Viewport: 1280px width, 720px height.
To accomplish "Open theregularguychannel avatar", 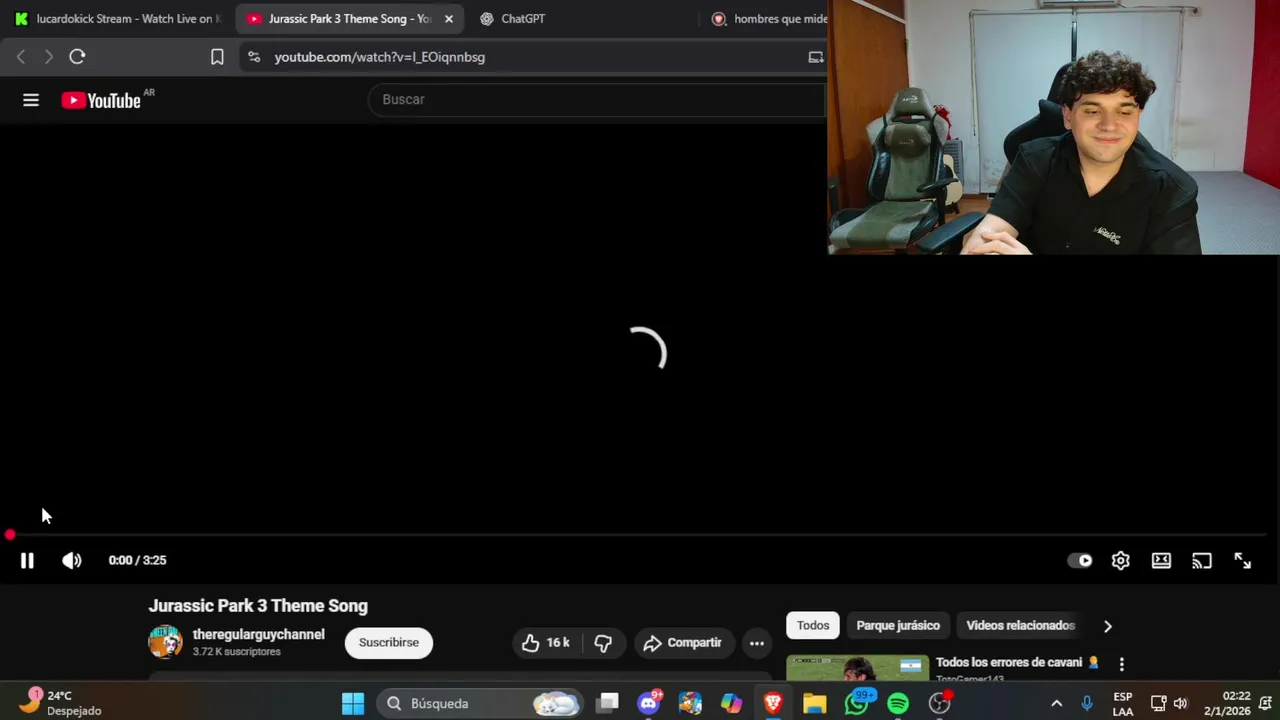I will pyautogui.click(x=165, y=642).
